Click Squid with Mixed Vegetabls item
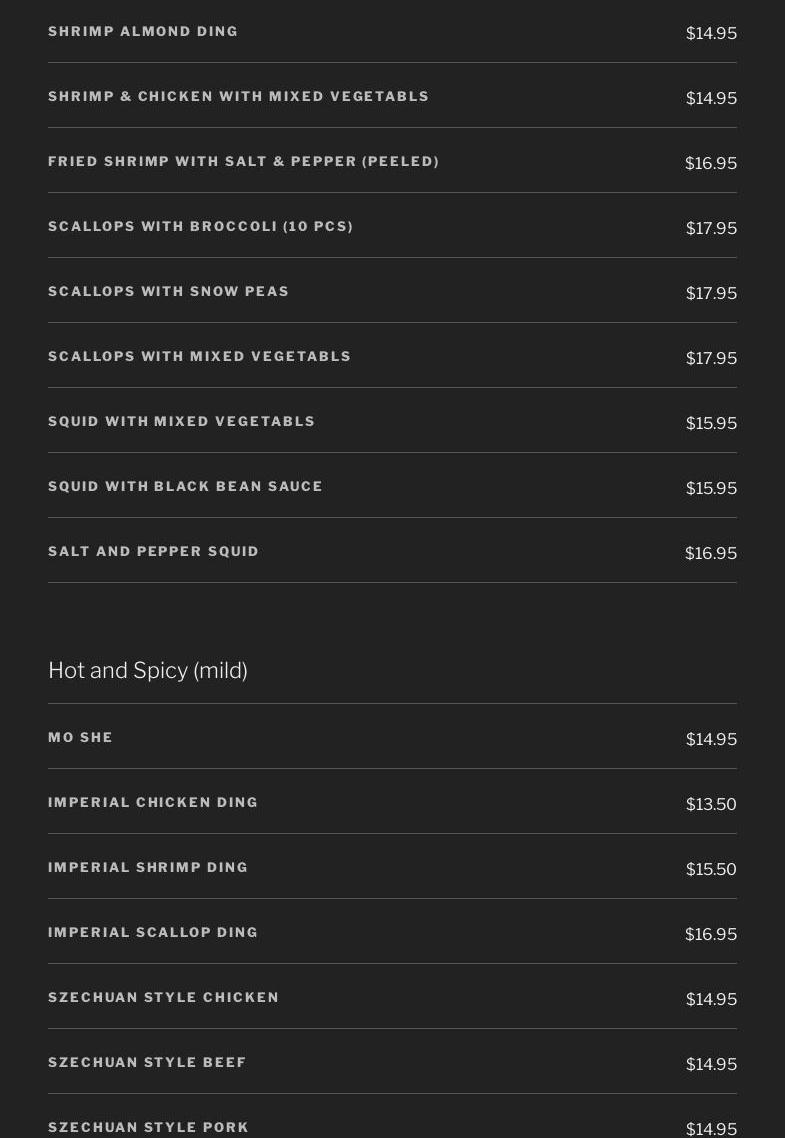This screenshot has height=1138, width=785. click(181, 422)
